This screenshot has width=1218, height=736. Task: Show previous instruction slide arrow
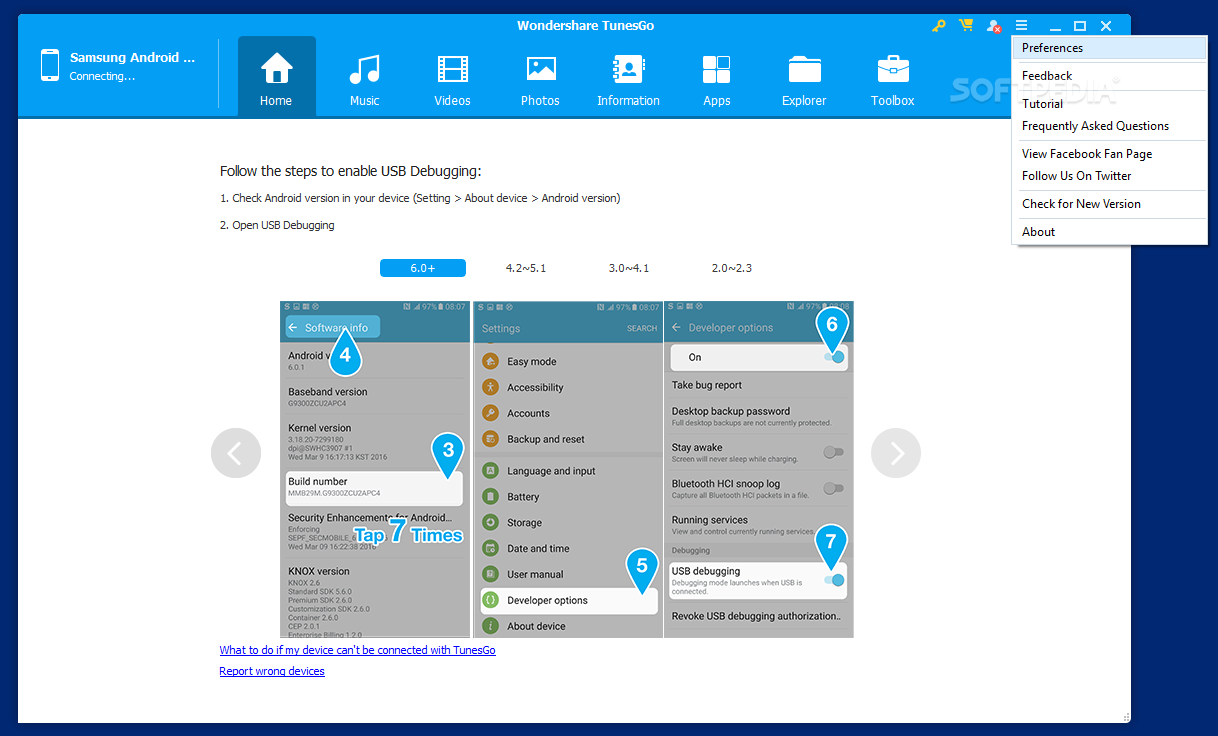click(x=236, y=453)
